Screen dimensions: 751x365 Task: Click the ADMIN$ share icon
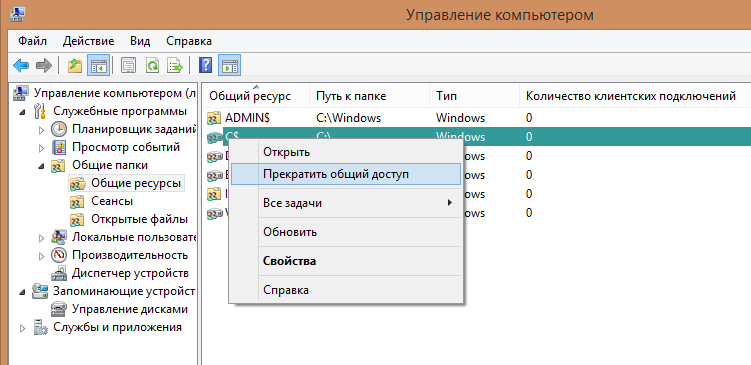[x=214, y=118]
